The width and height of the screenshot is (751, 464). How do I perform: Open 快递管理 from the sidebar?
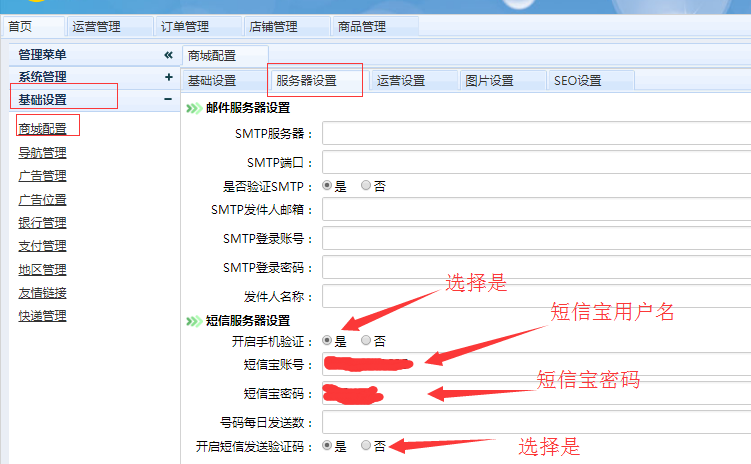pos(42,316)
